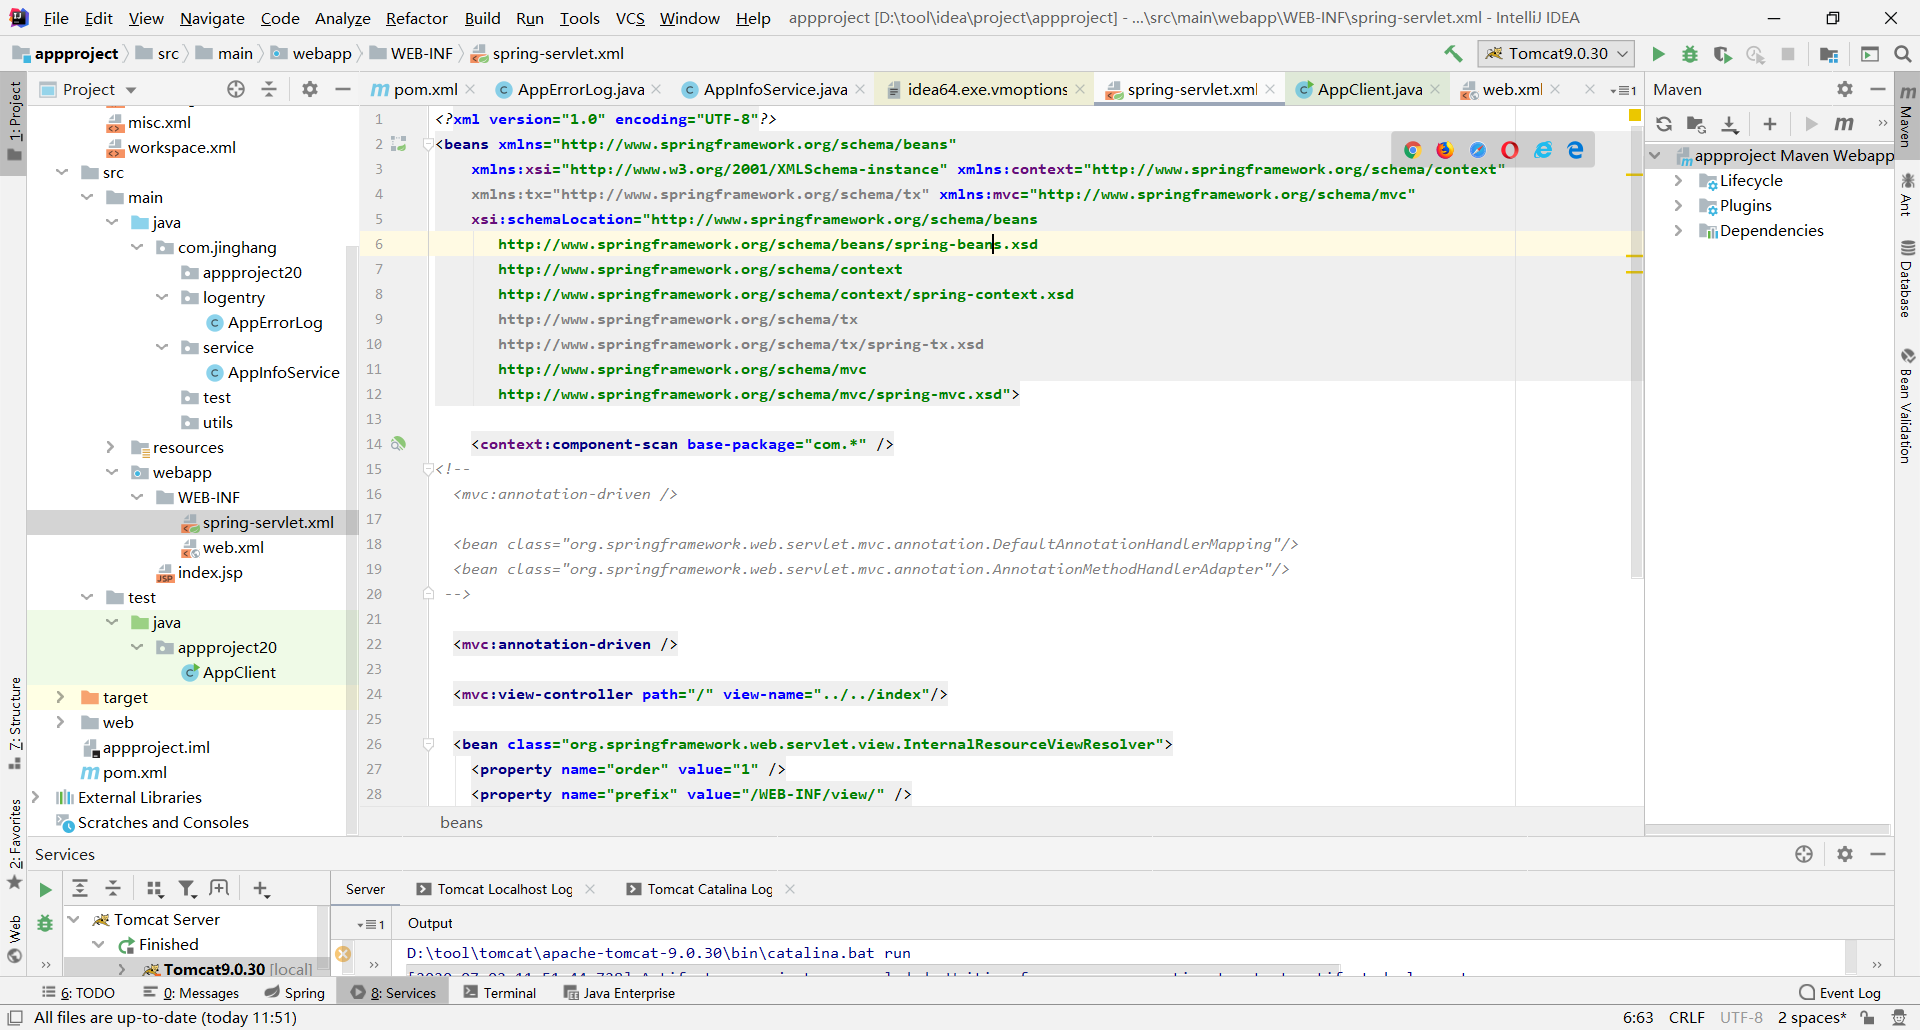Open the Navigate menu
1920x1030 pixels.
(211, 18)
